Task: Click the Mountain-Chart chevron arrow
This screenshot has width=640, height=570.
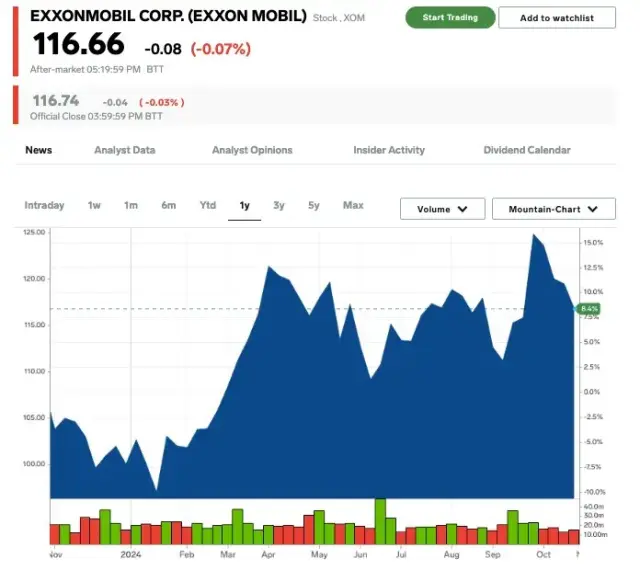Action: tap(593, 209)
